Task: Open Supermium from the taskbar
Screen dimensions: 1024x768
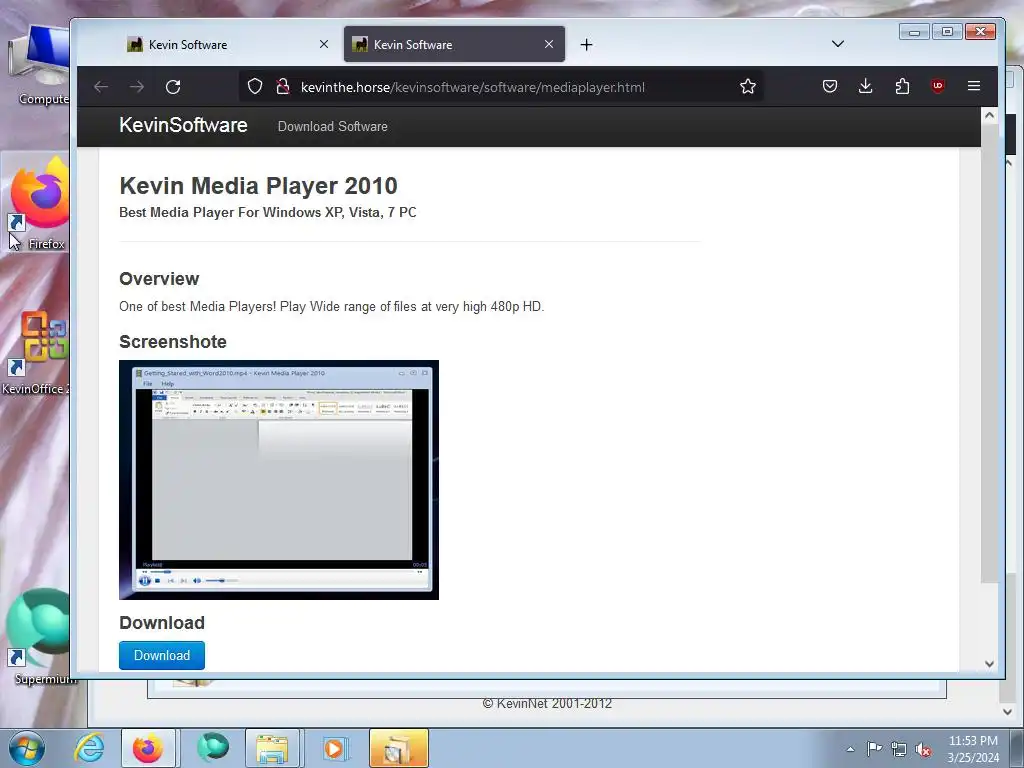Action: pyautogui.click(x=212, y=748)
